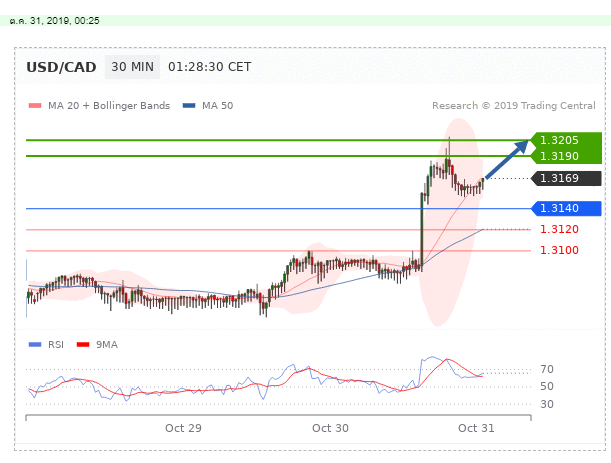The image size is (611, 463).
Task: Select the 30 MIN timeframe badge
Action: pos(132,67)
